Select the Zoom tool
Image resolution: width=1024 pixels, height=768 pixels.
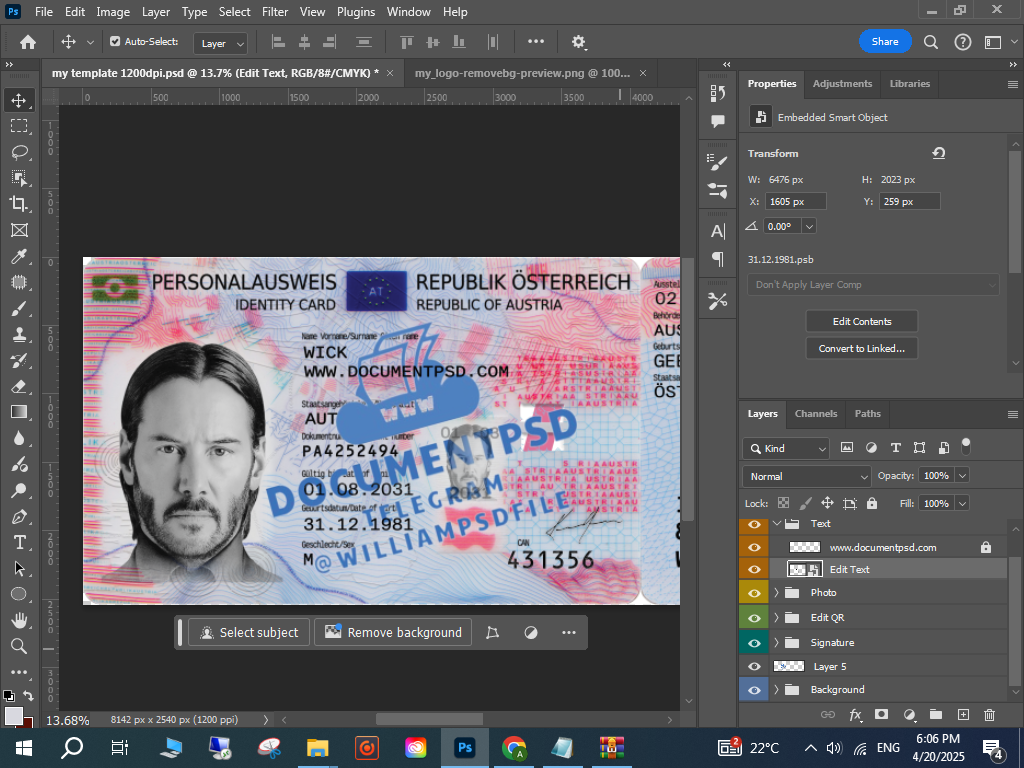[x=19, y=647]
